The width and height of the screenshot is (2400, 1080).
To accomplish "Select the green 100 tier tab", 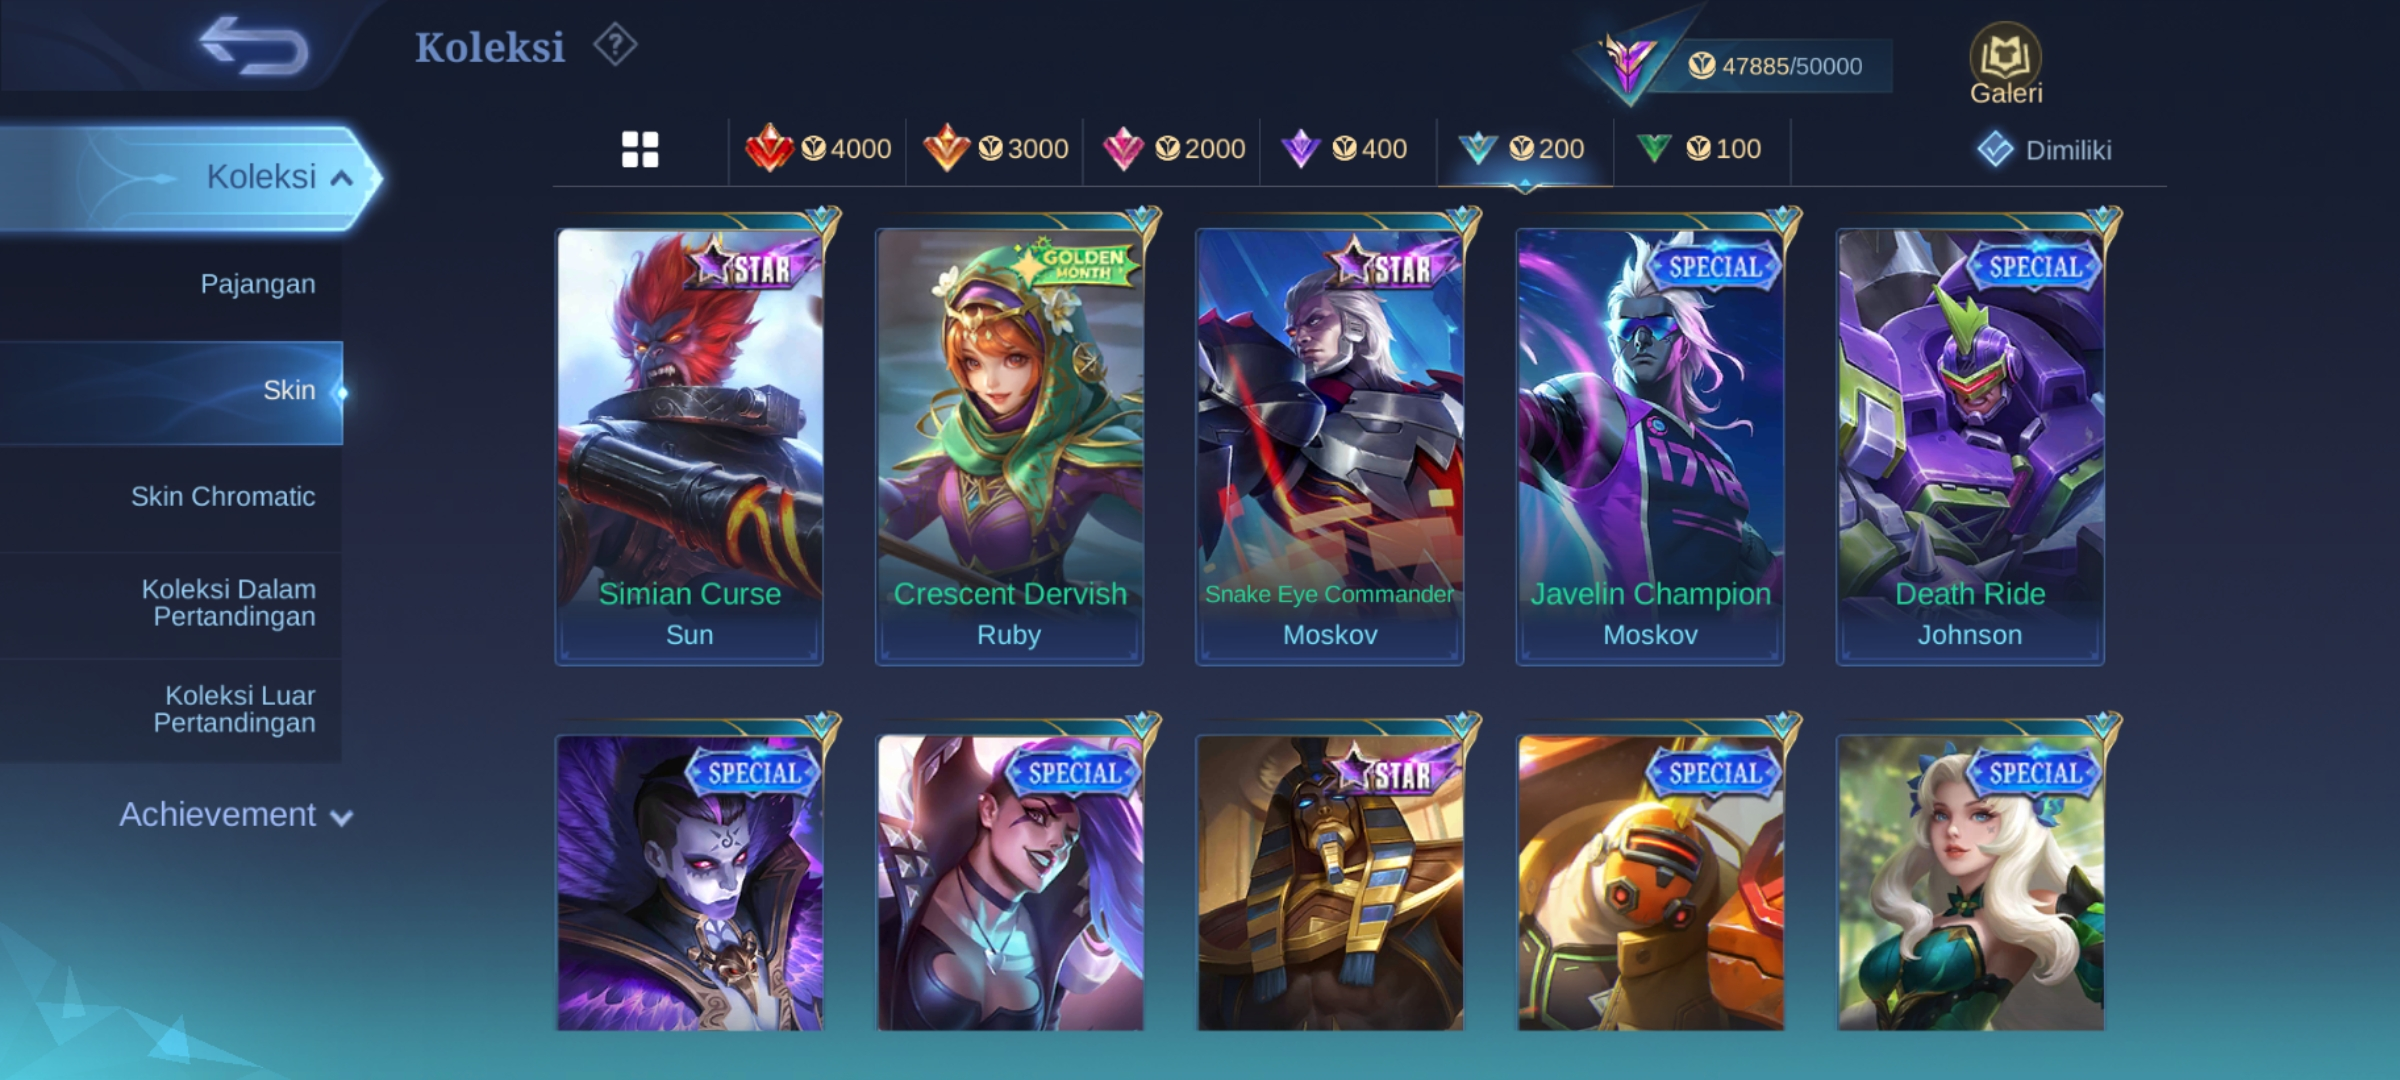I will point(1699,149).
